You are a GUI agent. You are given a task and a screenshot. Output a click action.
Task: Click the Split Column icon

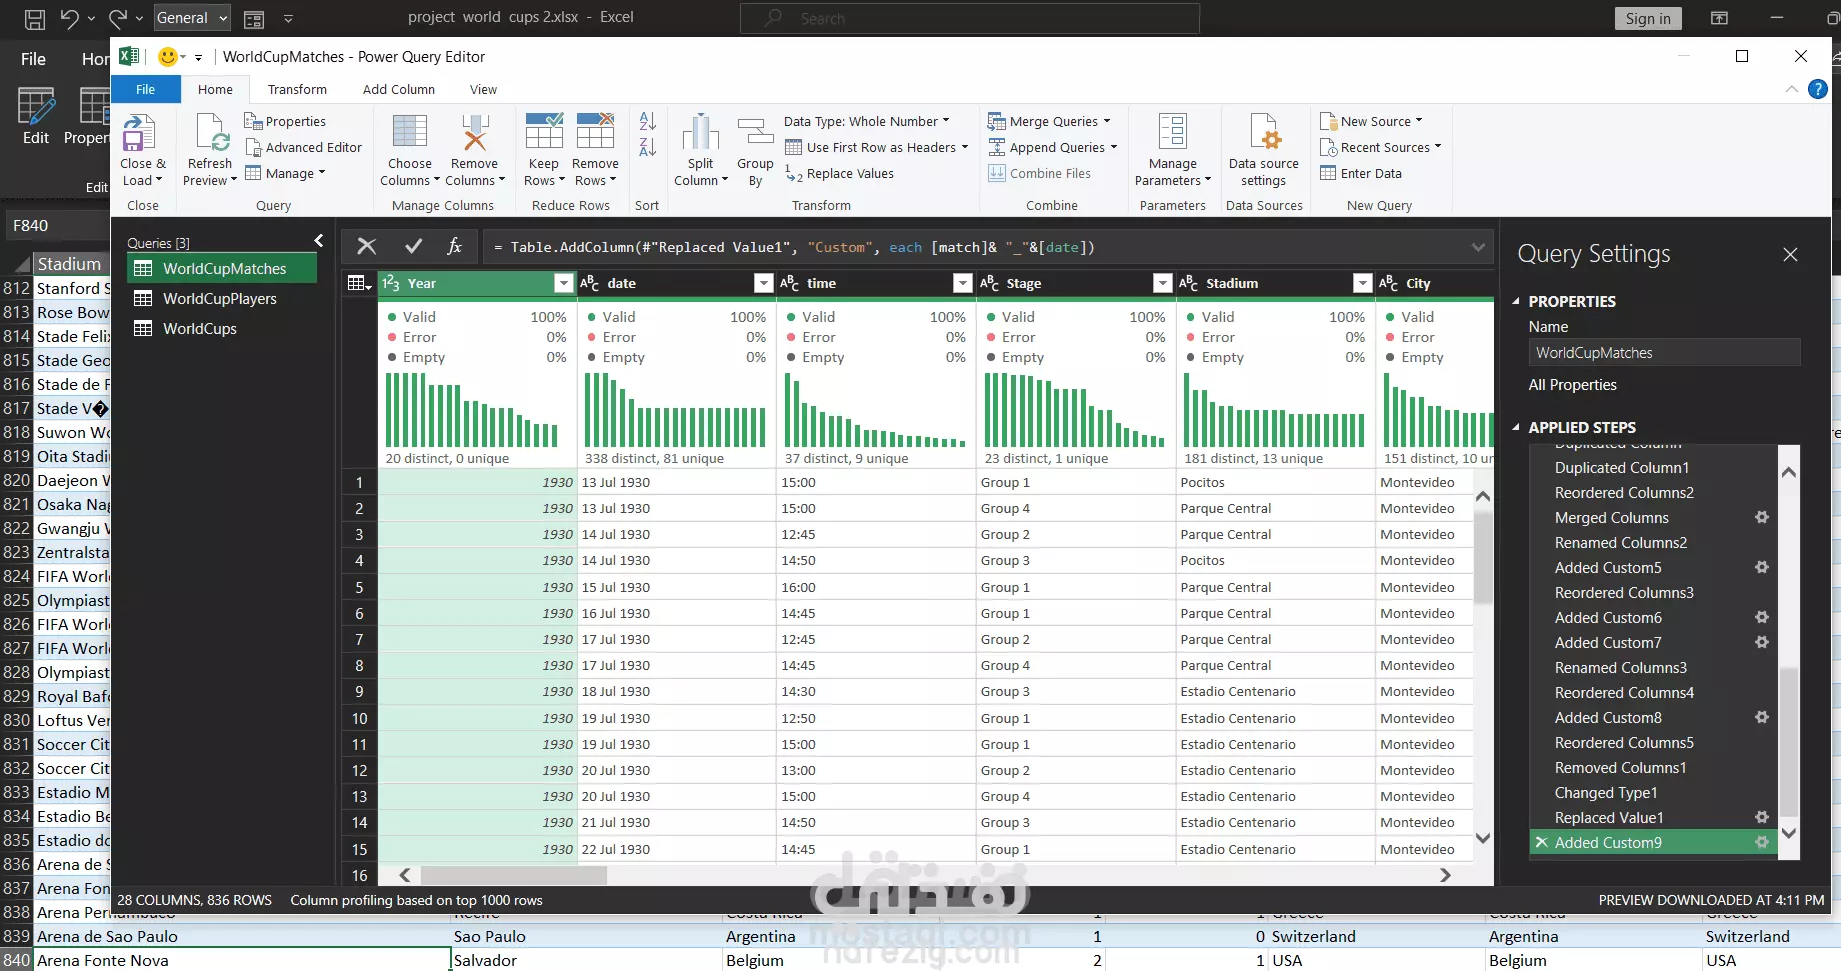point(700,133)
